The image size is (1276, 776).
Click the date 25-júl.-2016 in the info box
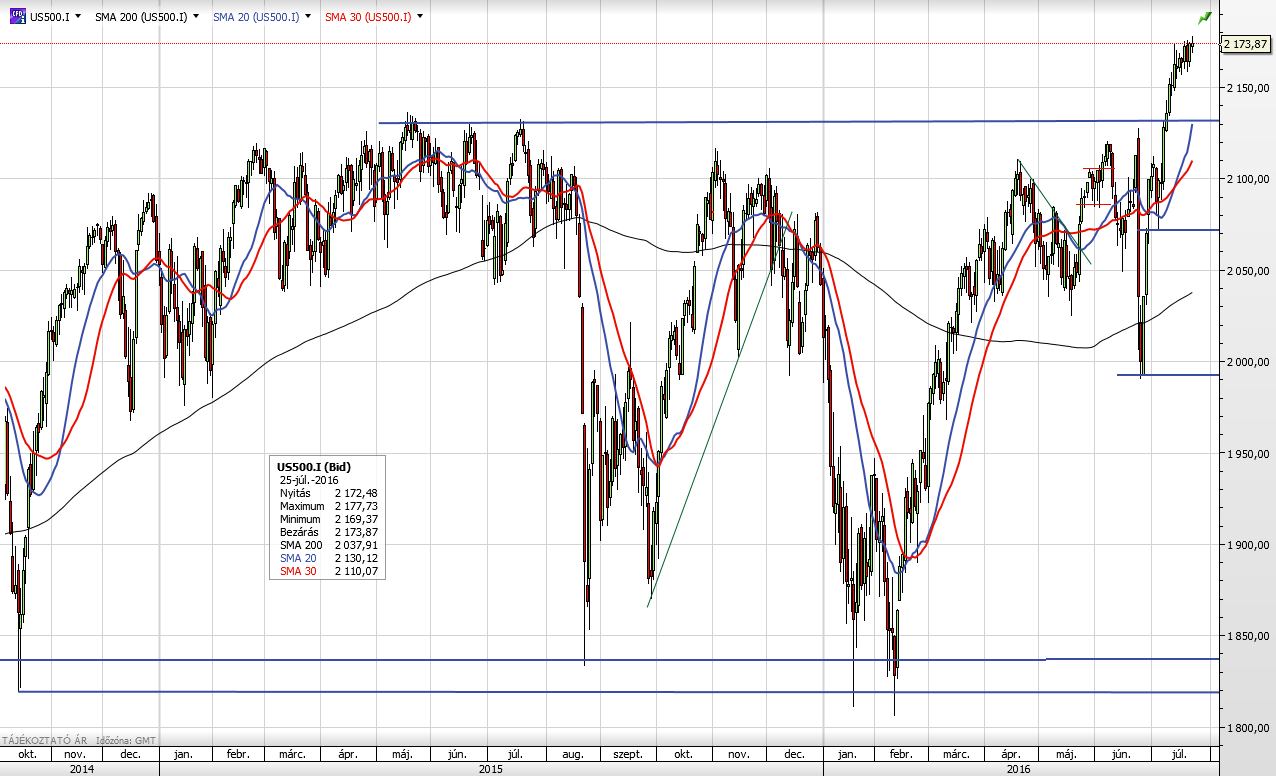click(x=309, y=480)
